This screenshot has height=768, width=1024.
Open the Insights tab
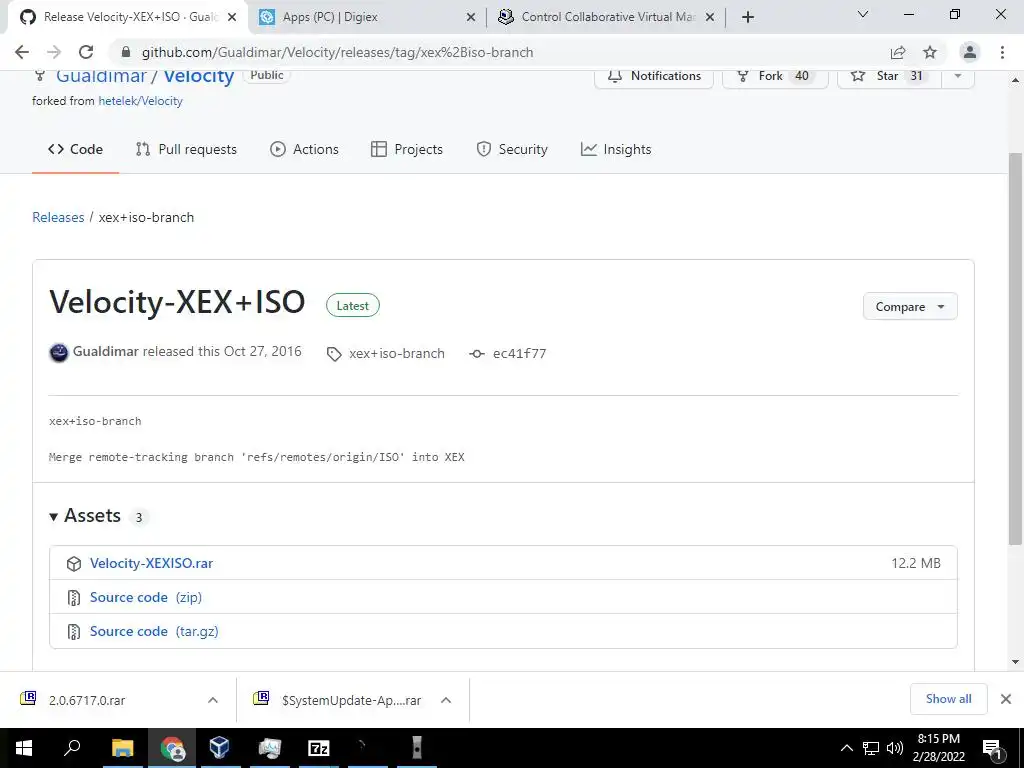coord(616,150)
